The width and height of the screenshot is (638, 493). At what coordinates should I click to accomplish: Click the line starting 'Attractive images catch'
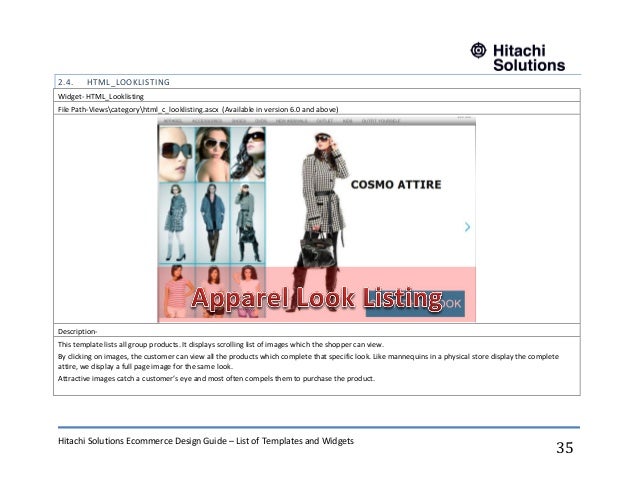216,379
